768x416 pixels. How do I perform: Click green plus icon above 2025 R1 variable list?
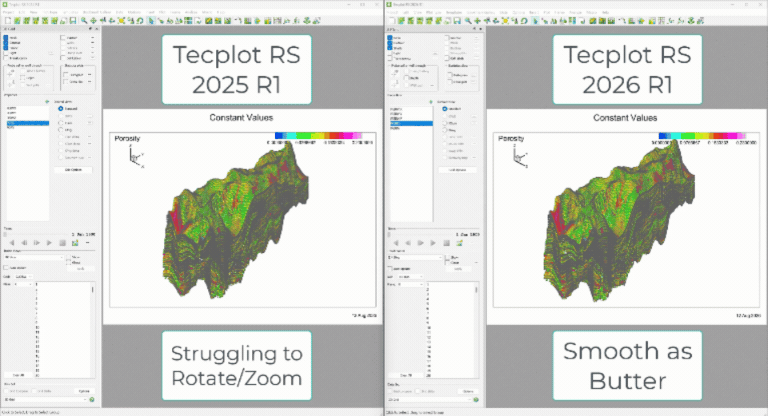[x=47, y=101]
